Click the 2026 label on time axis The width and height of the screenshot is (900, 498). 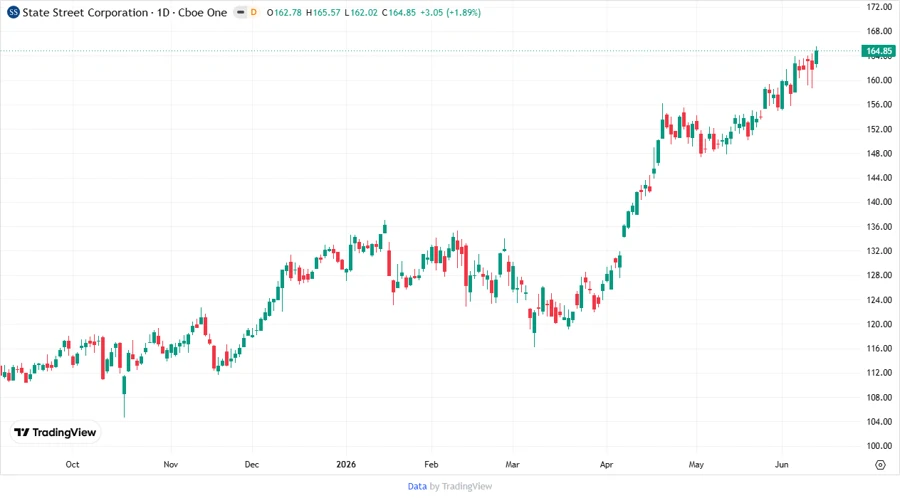[x=346, y=464]
